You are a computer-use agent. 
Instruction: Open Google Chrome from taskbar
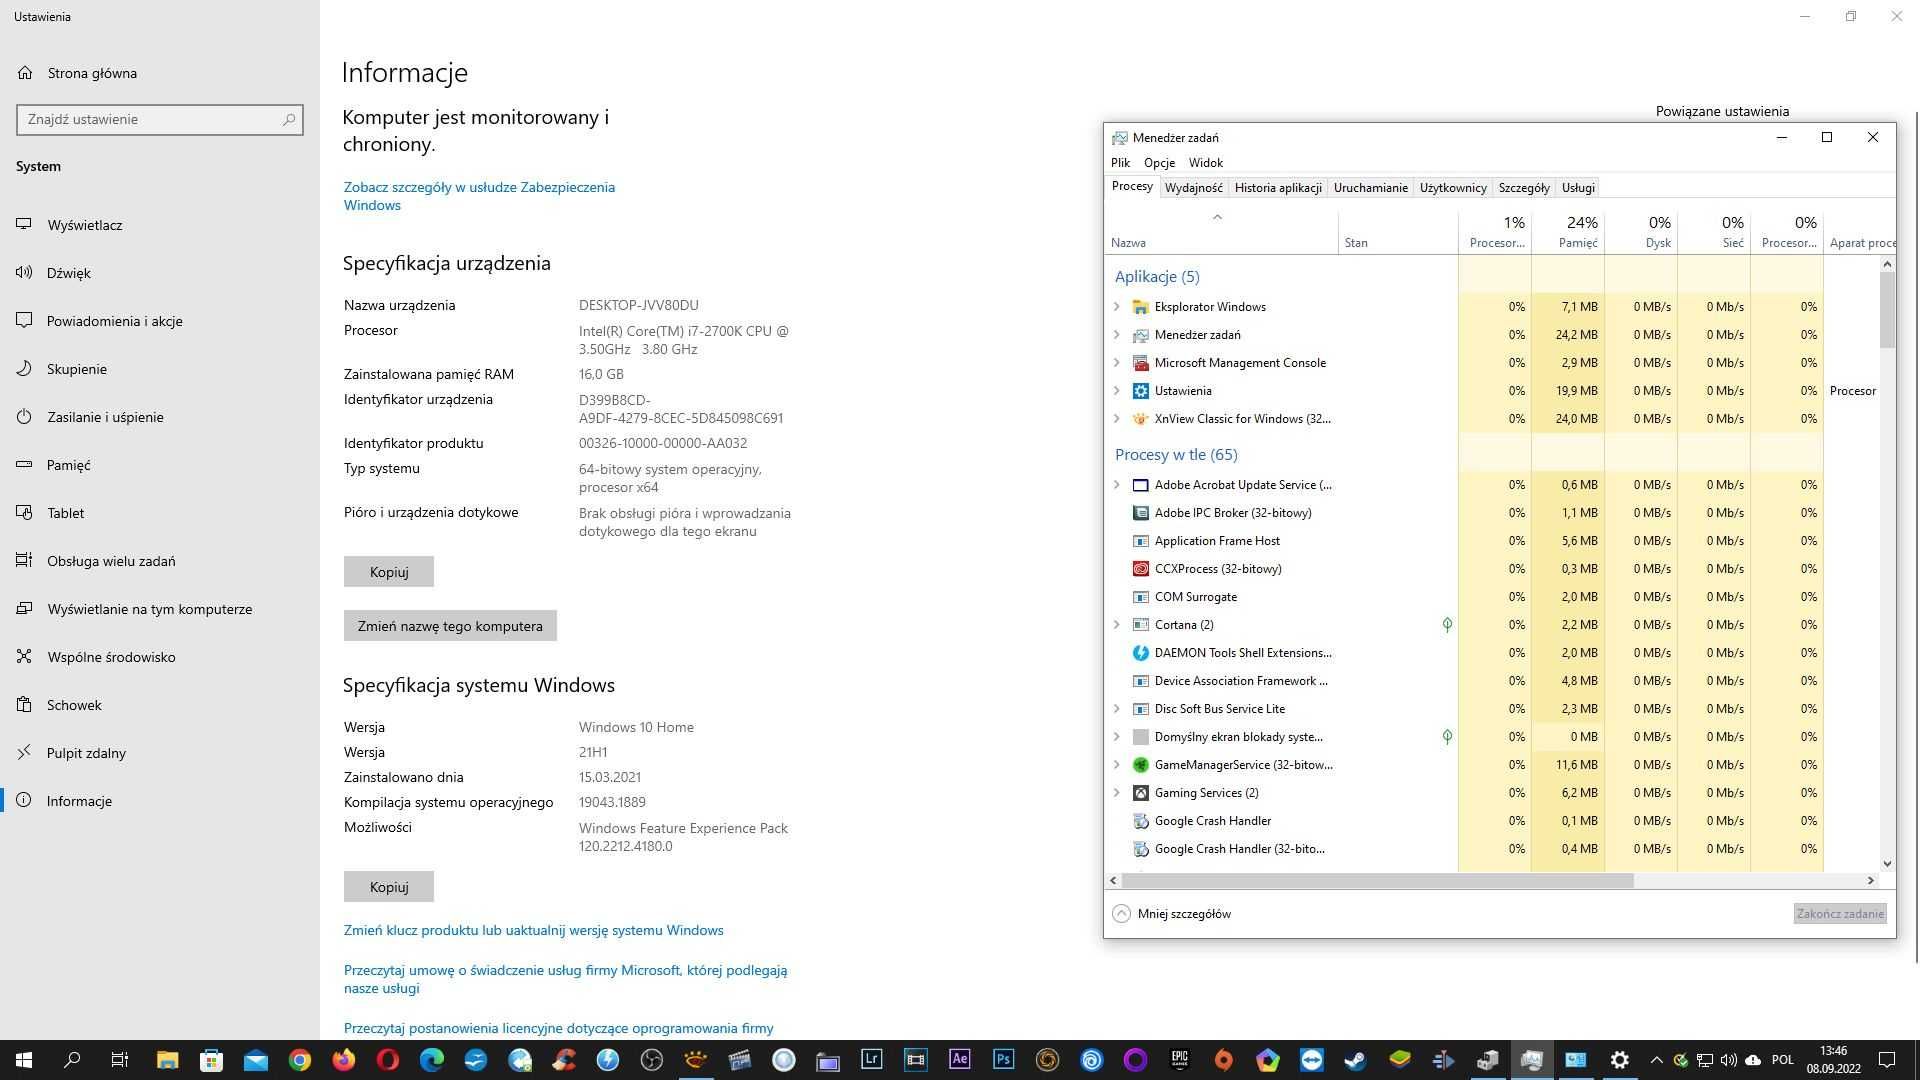pyautogui.click(x=300, y=1060)
